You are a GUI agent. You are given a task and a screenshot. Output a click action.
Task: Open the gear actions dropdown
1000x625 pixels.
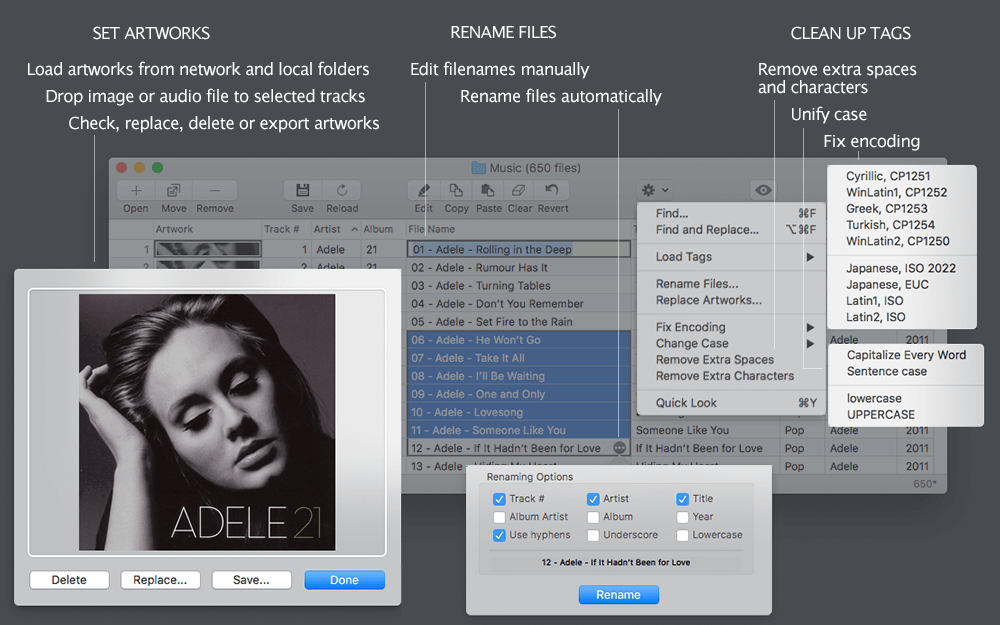tap(655, 190)
